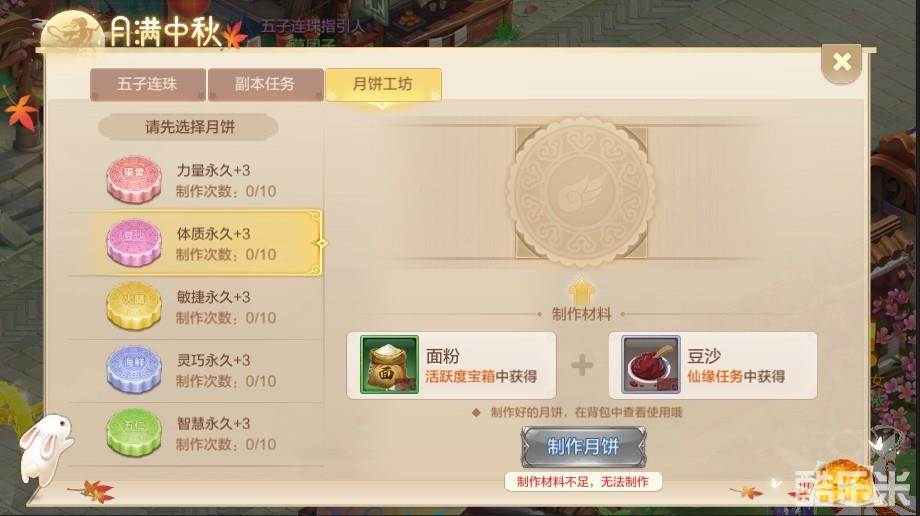Select the green 五仁 mooncake icon
This screenshot has height=516, width=920.
point(134,433)
